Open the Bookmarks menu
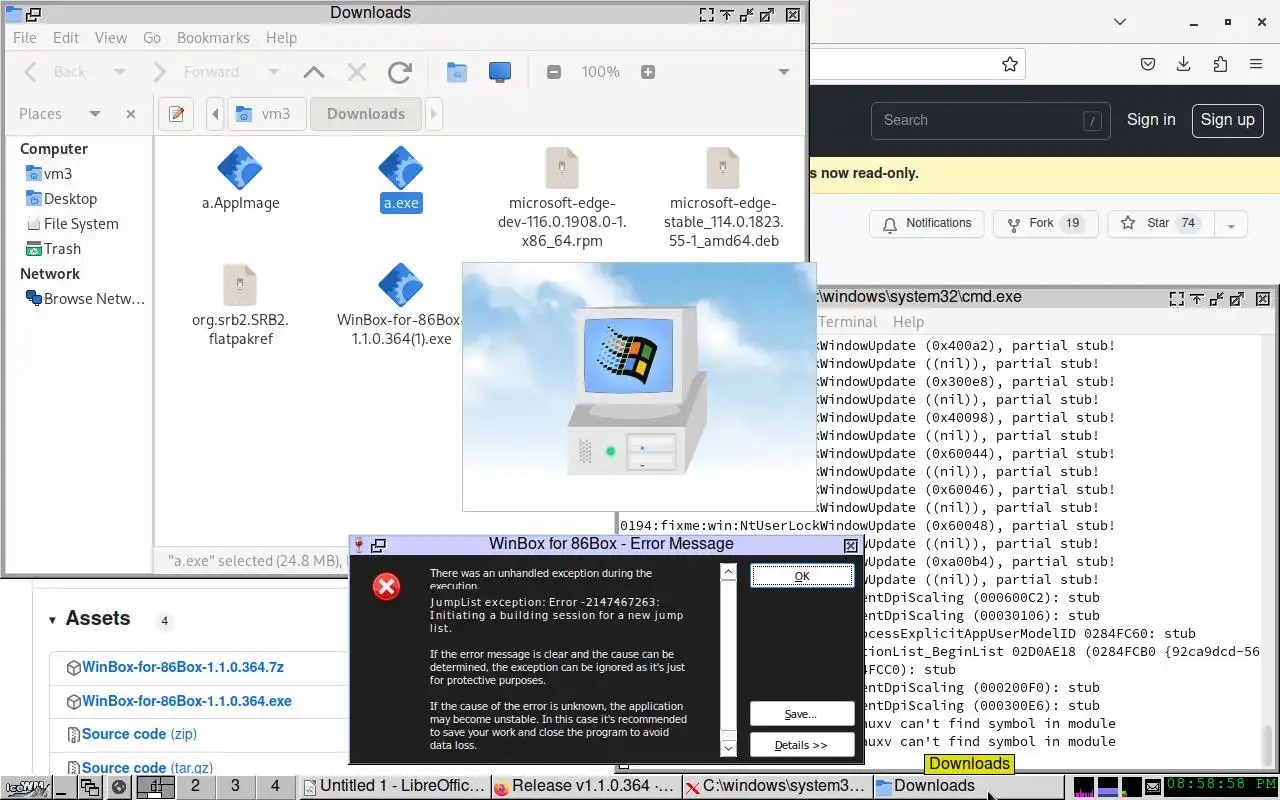Screen dimensions: 1280x800 click(x=213, y=37)
